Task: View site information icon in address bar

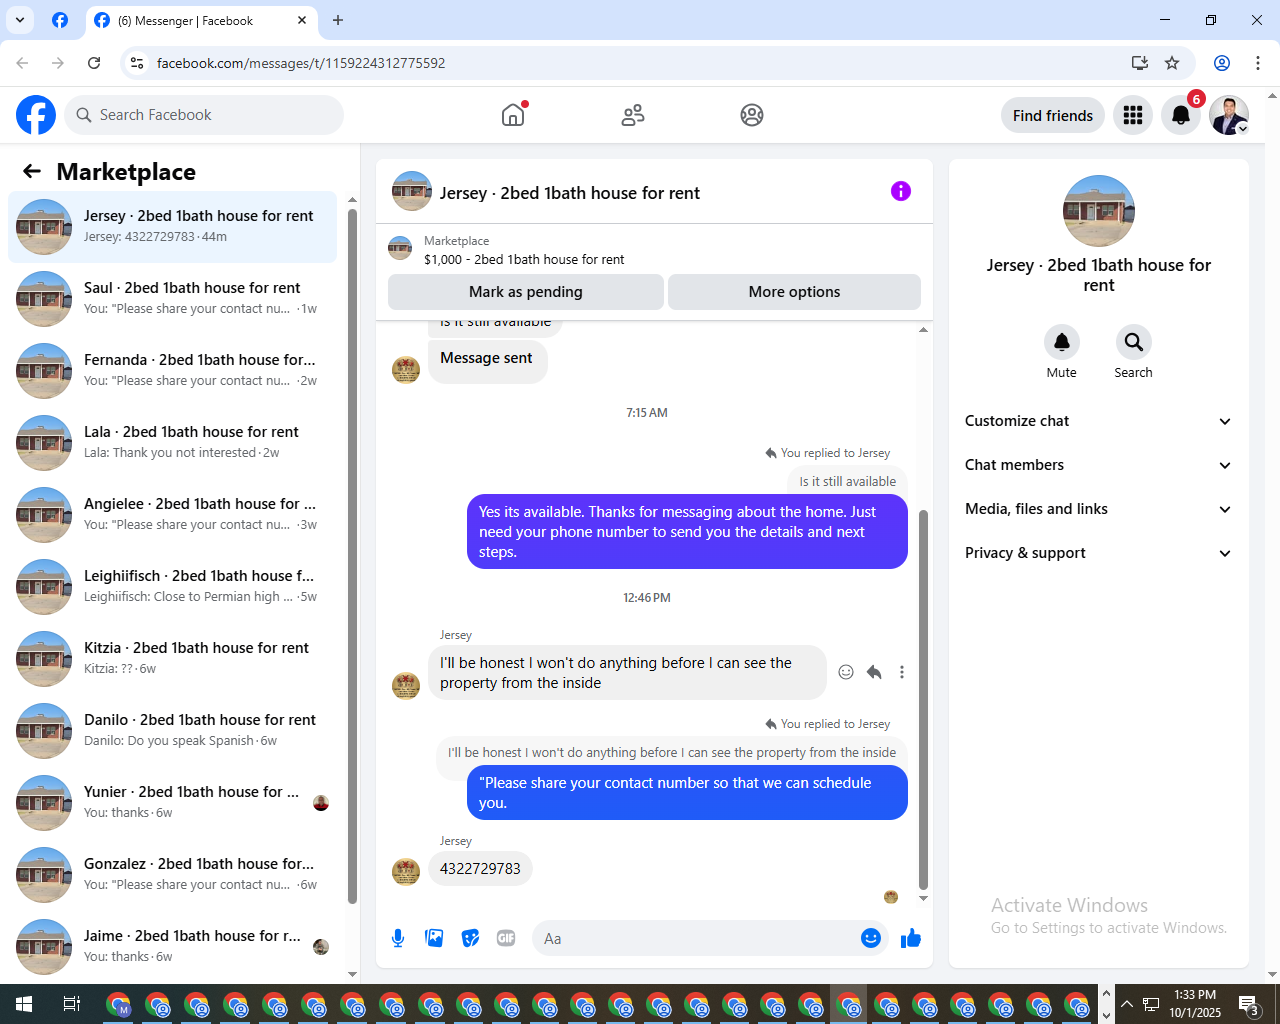Action: (x=137, y=63)
